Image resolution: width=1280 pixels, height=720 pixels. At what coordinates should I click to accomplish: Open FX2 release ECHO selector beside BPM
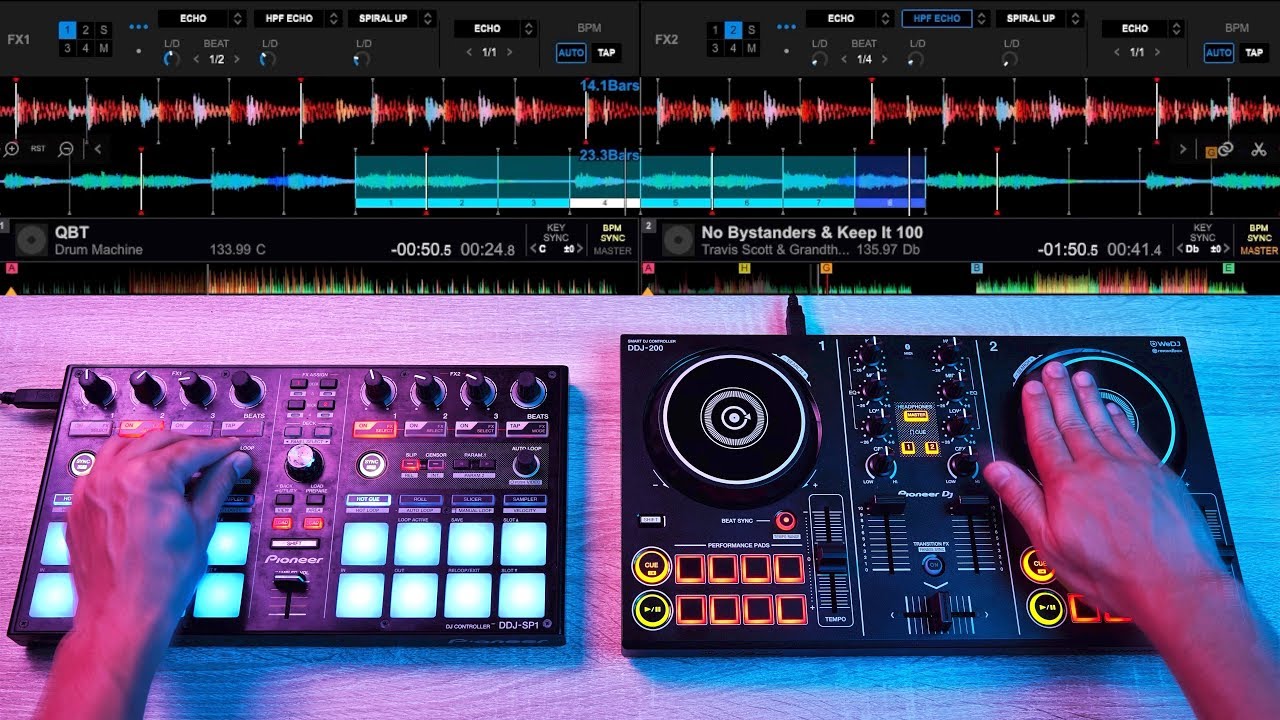pos(1177,28)
